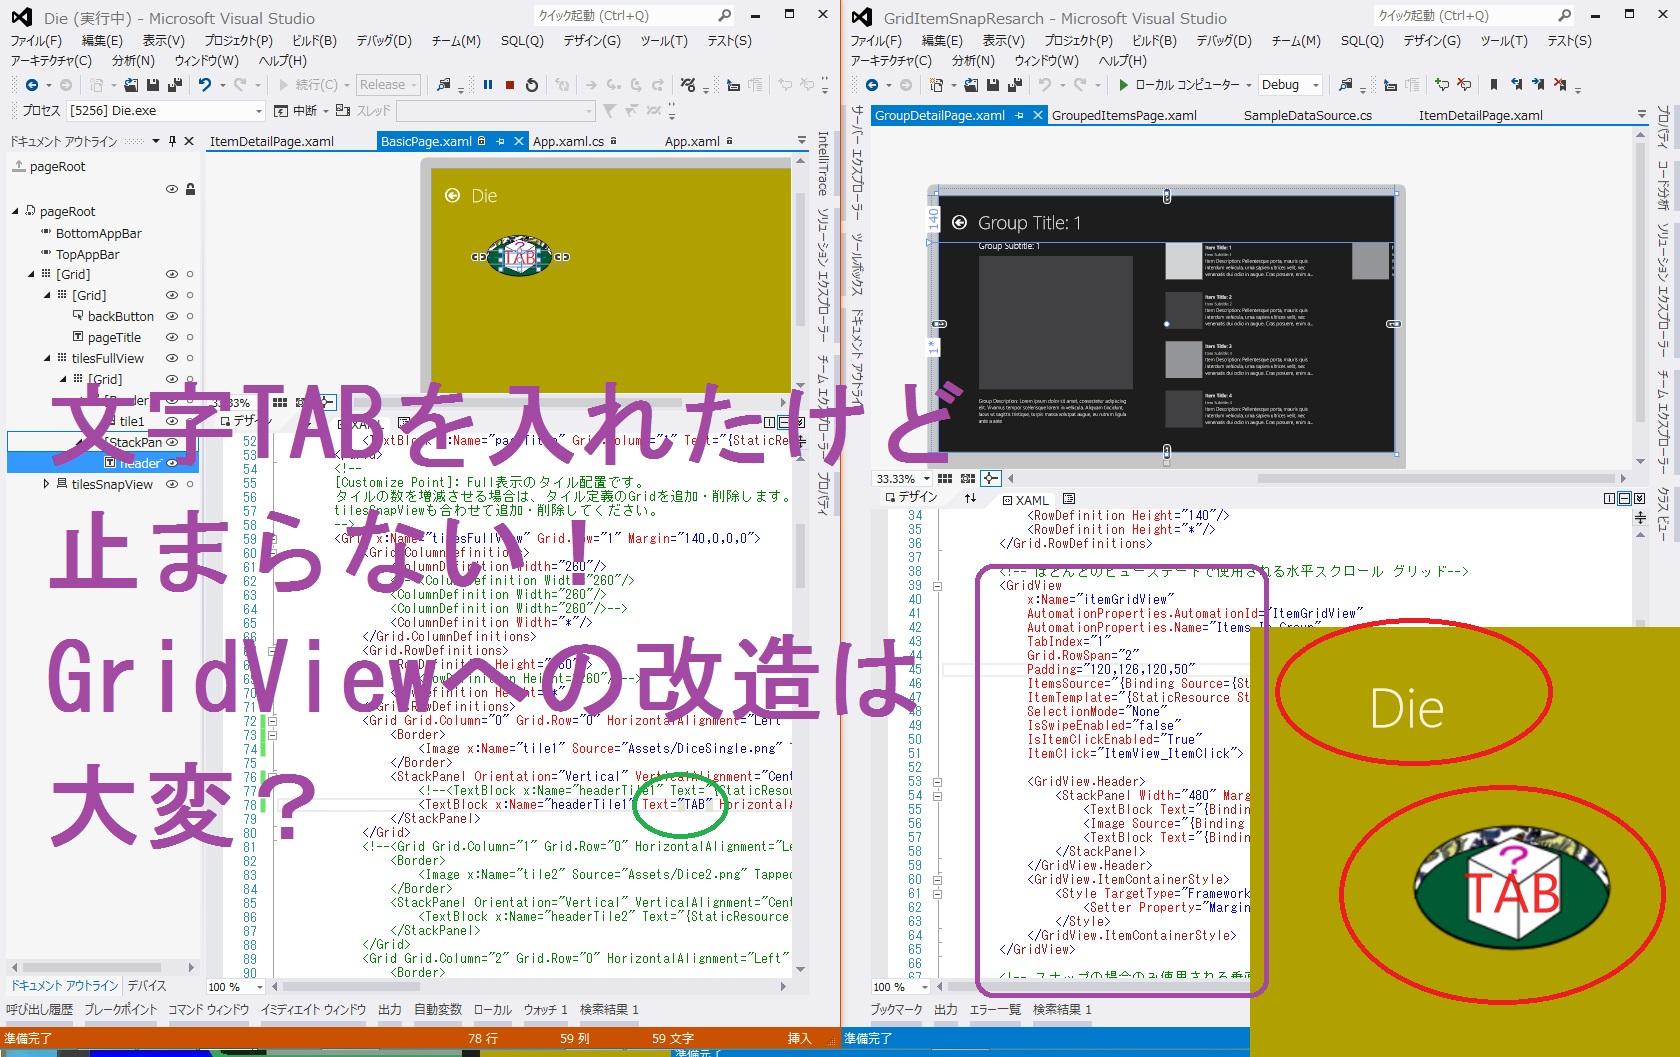Switch to the App.xaml.cs tab

568,141
